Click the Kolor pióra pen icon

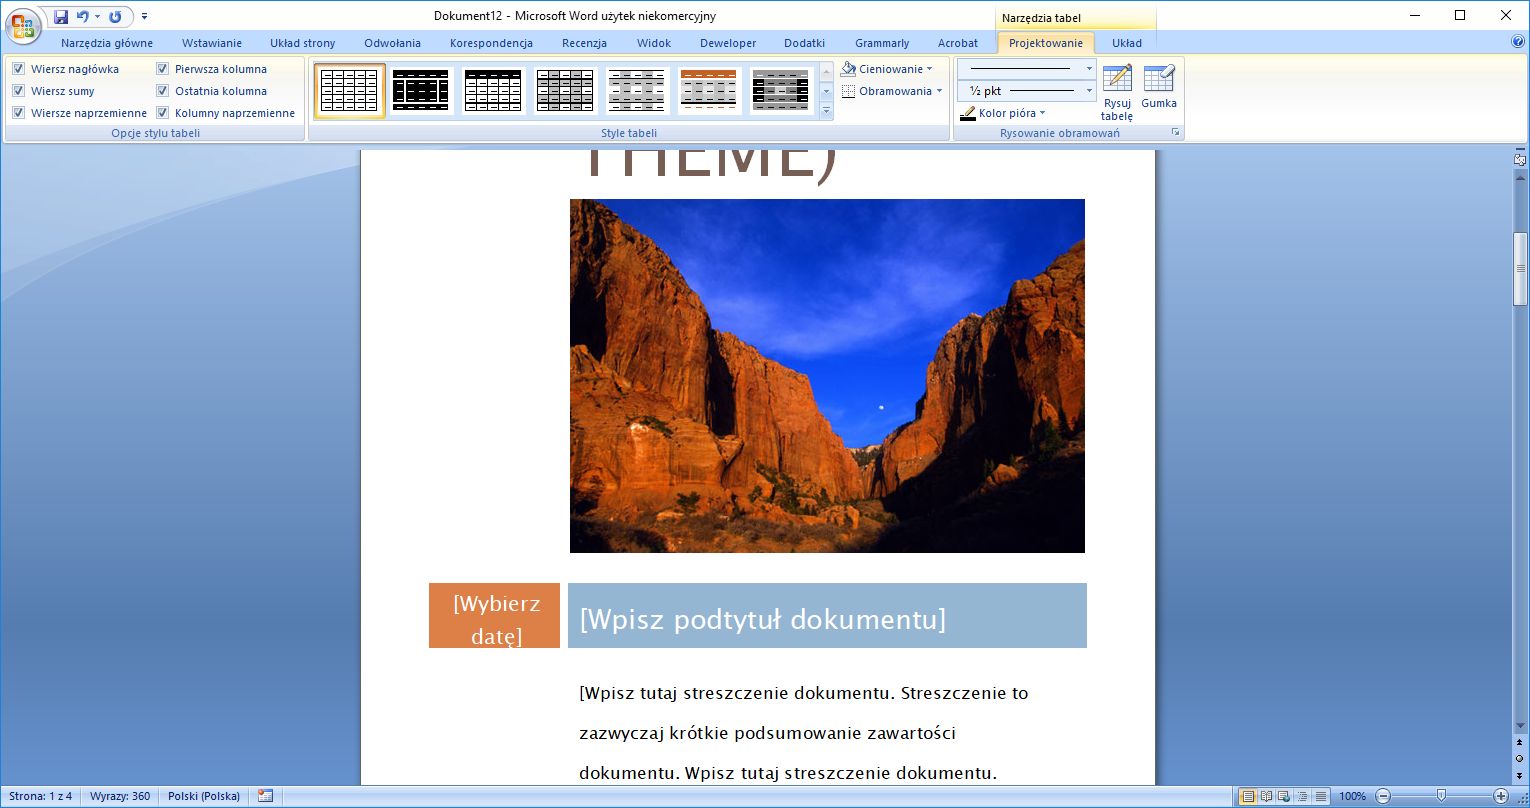coord(968,114)
